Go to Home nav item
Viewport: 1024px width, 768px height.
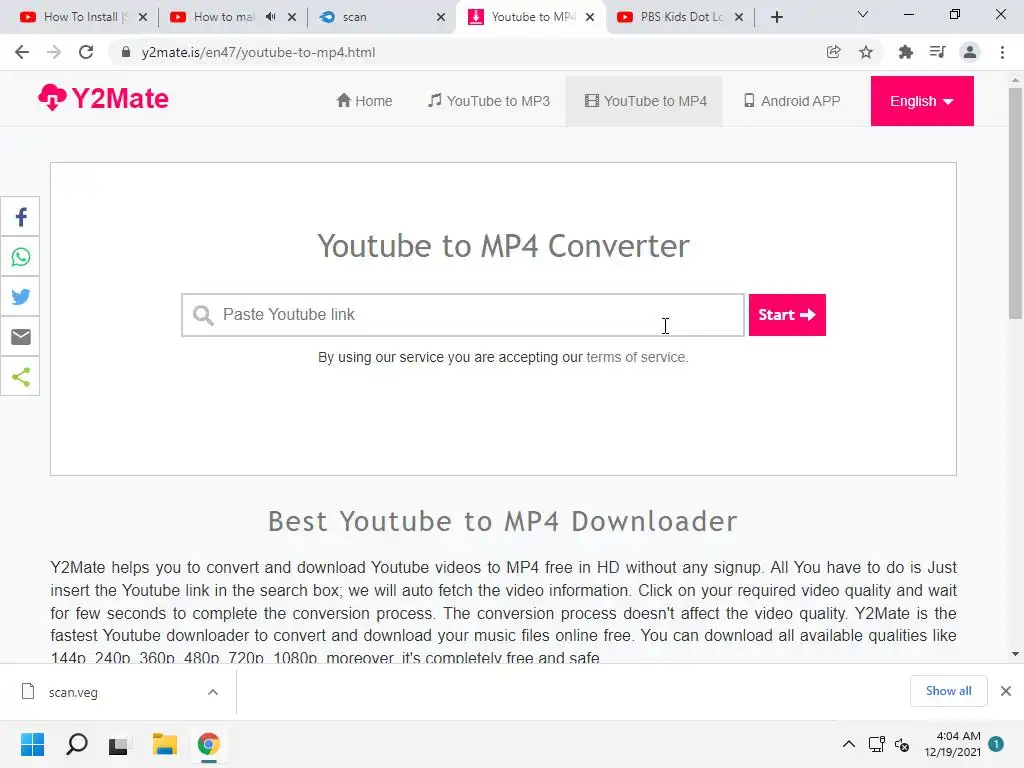tap(364, 101)
